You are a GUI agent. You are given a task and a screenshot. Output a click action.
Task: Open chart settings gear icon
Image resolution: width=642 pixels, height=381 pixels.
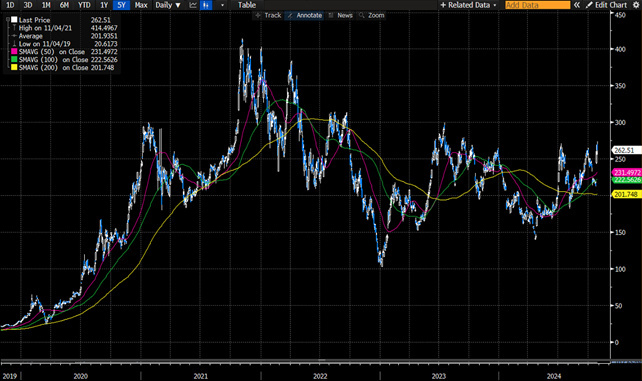pyautogui.click(x=636, y=5)
